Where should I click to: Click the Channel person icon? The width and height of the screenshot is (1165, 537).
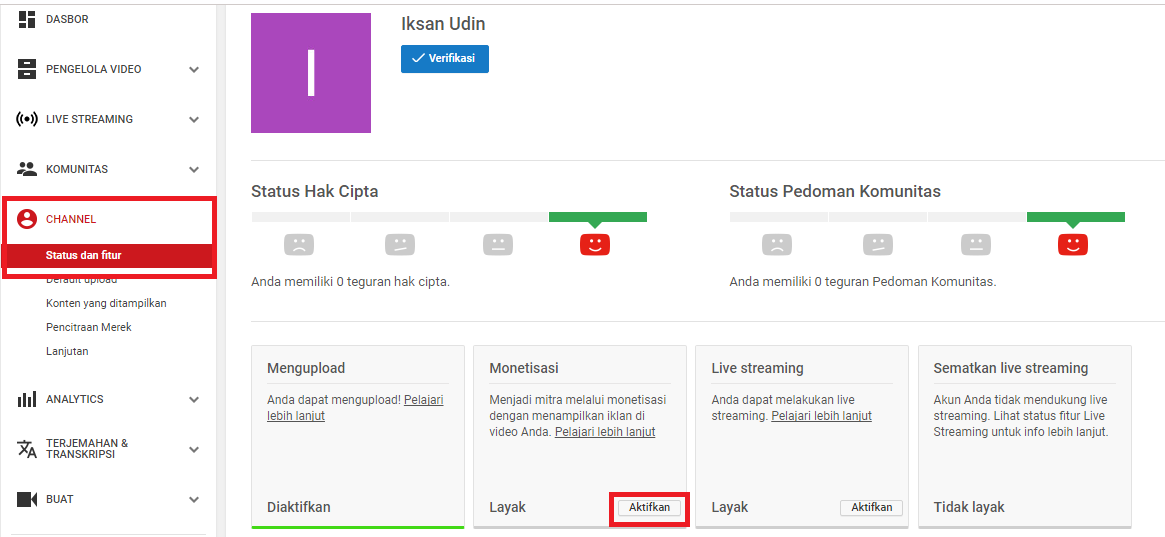pyautogui.click(x=27, y=219)
